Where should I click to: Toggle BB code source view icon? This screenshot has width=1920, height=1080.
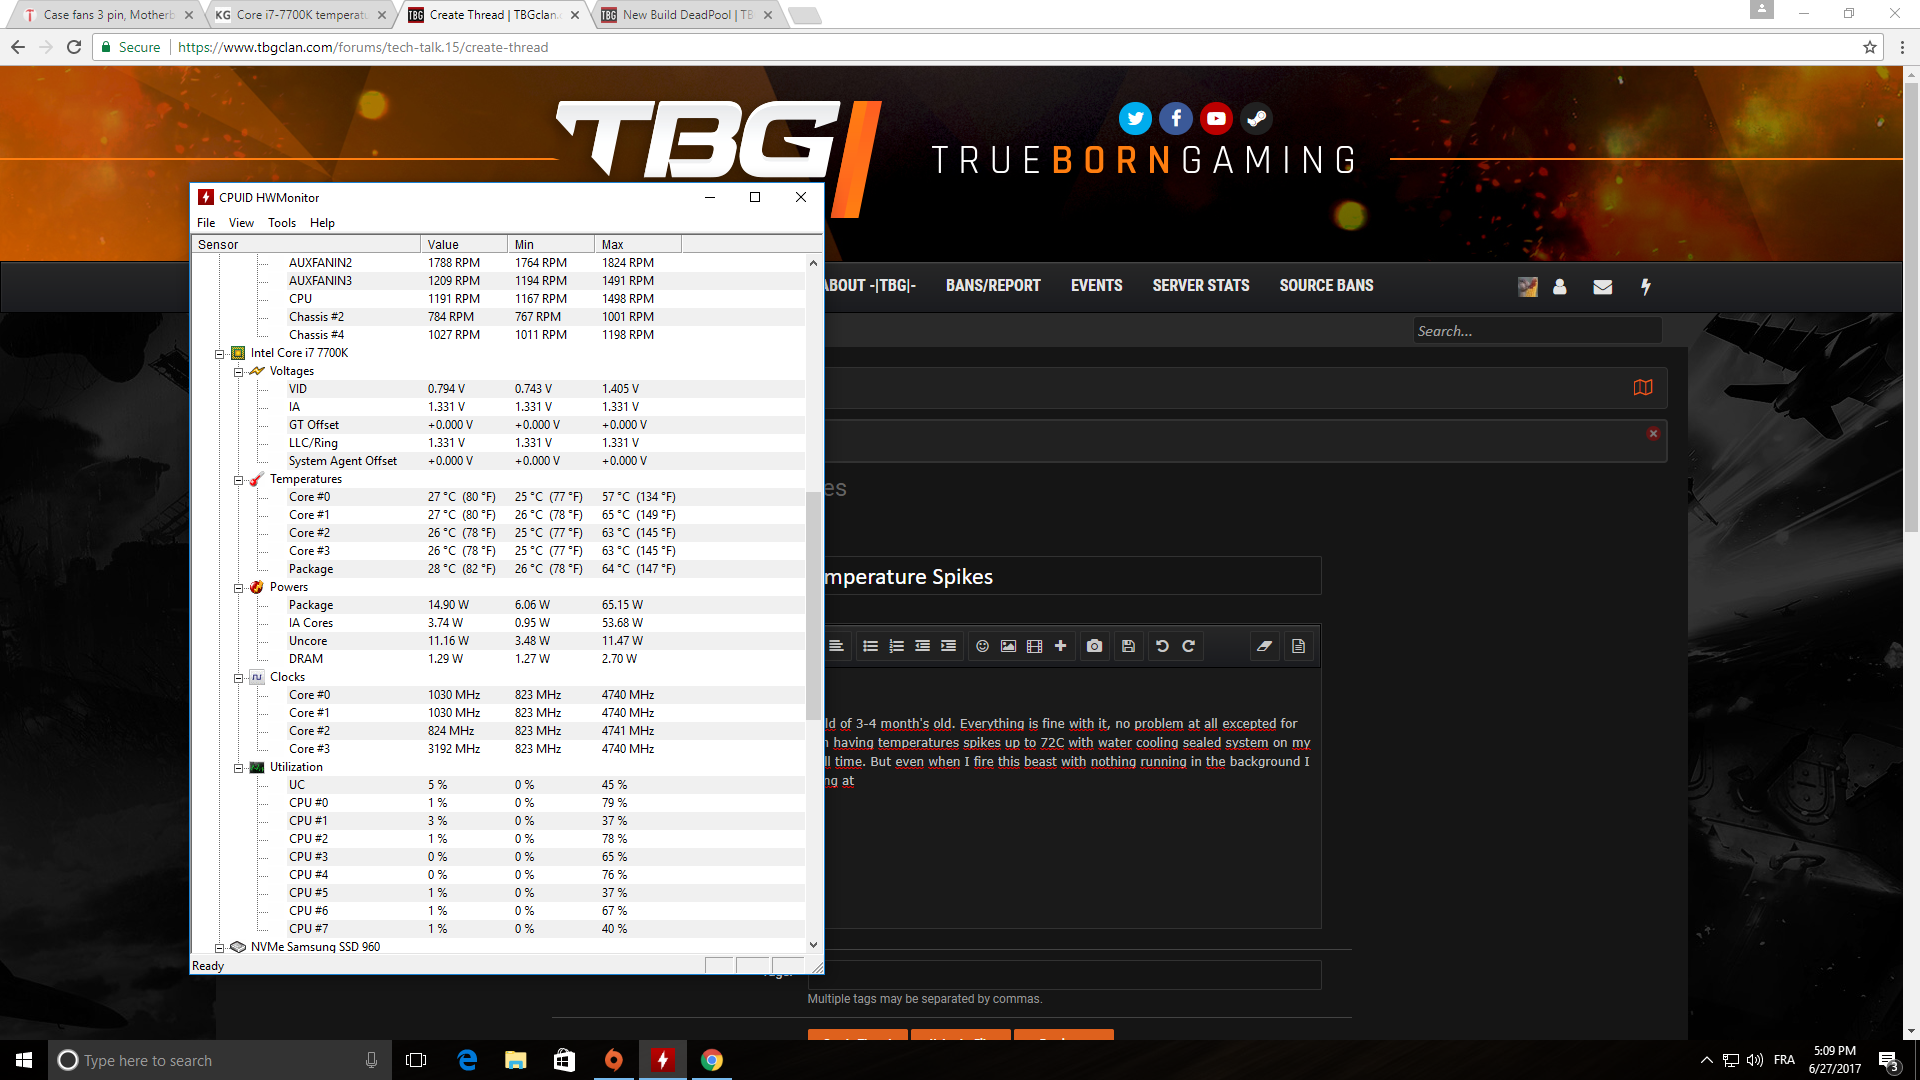[1299, 646]
